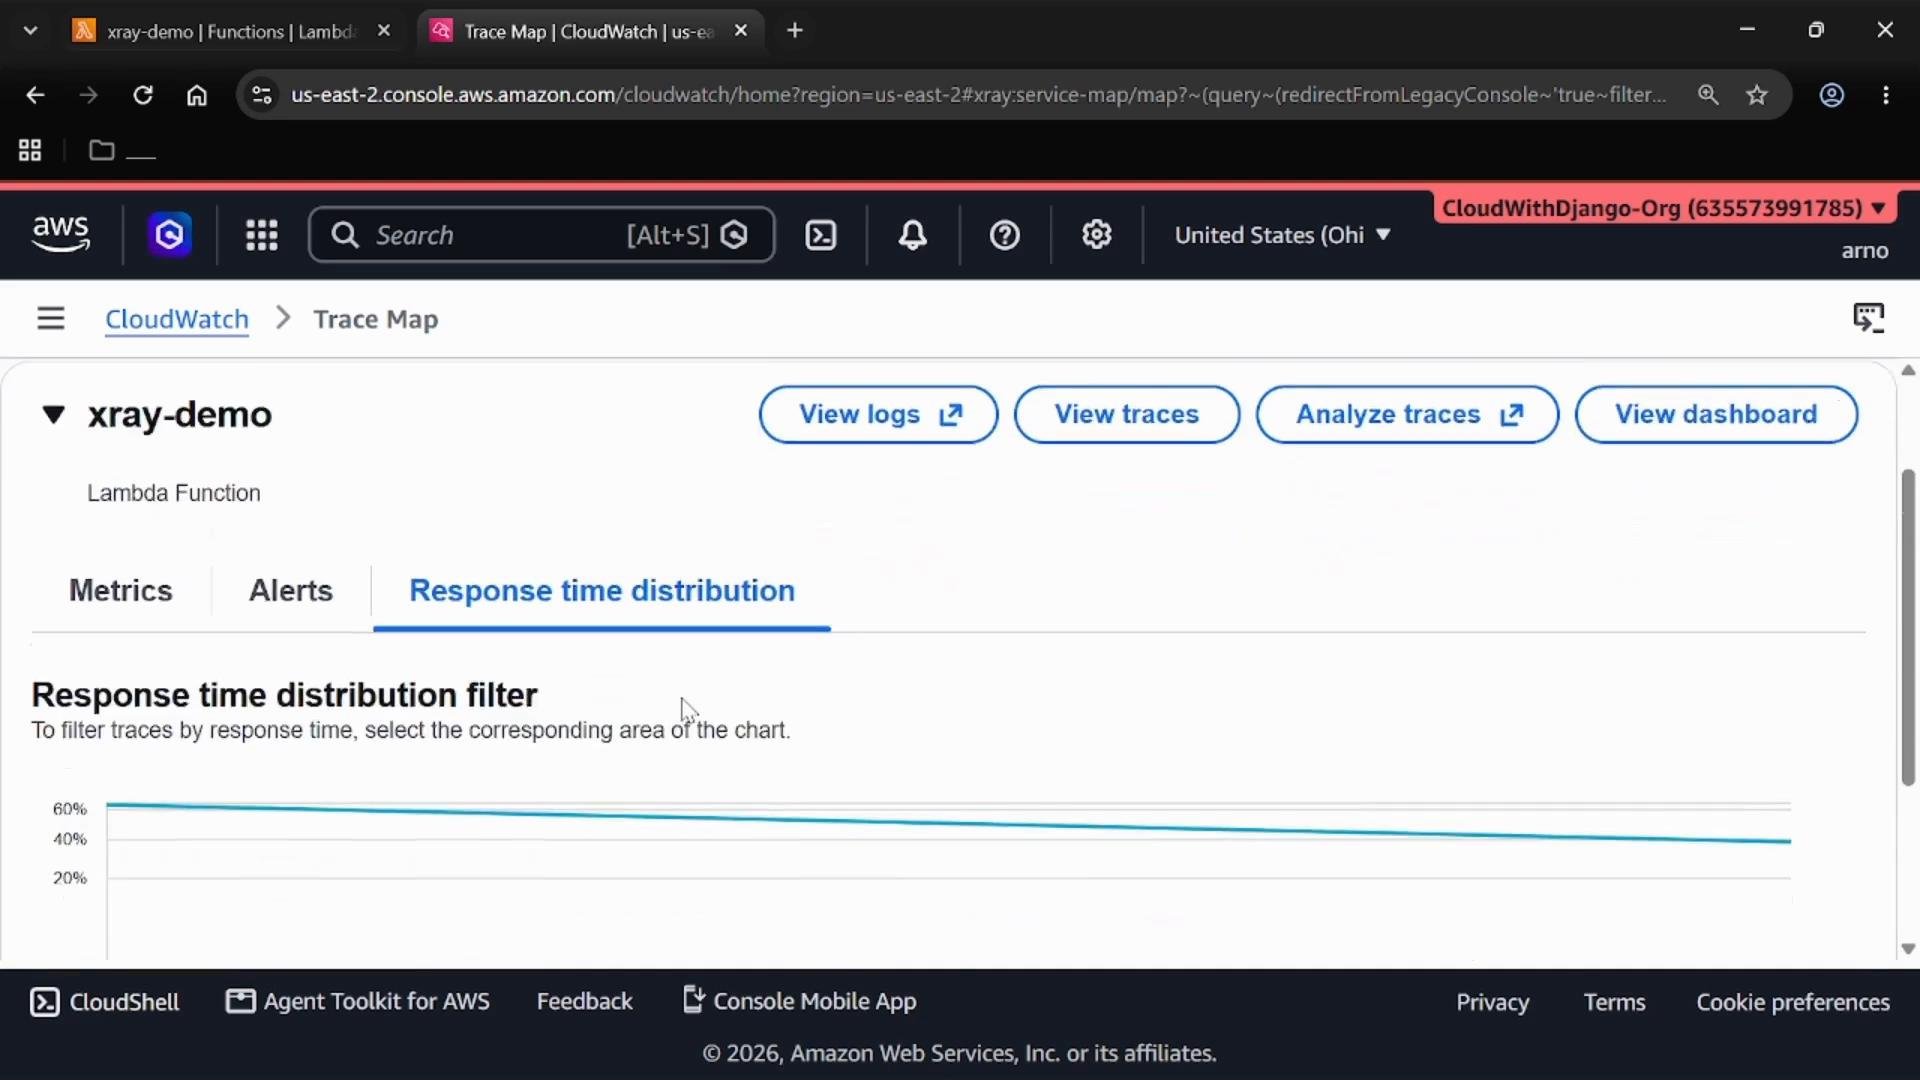Click the scroll down arrow of the panel
The height and width of the screenshot is (1080, 1920).
pos(1908,949)
